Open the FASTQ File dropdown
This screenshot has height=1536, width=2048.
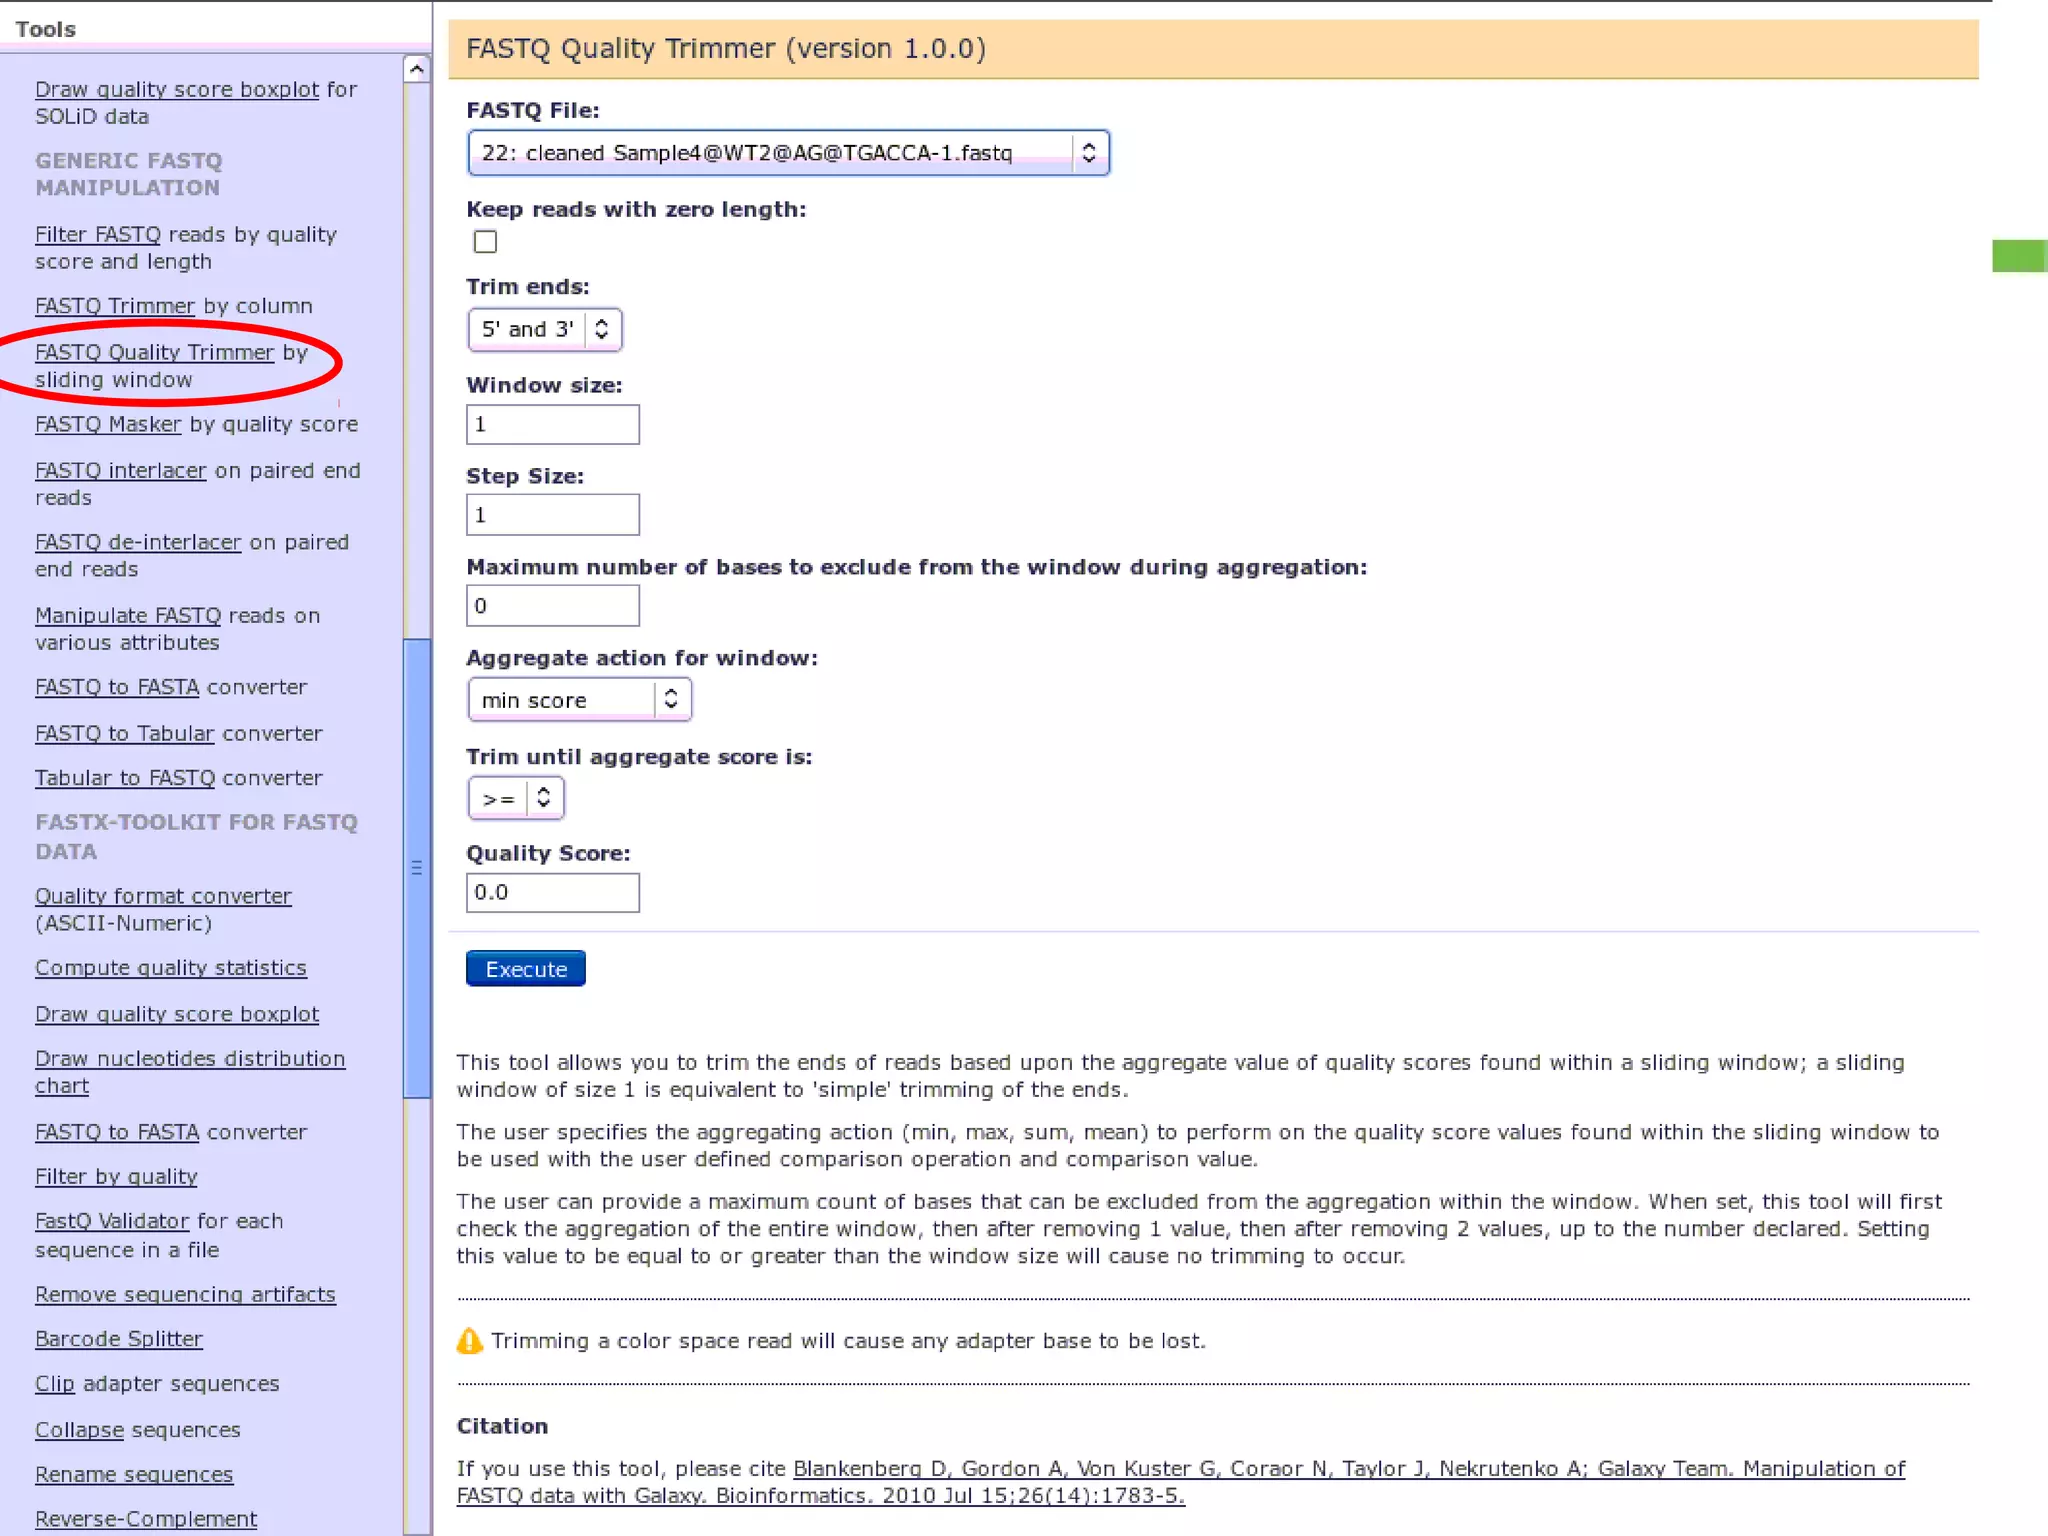[788, 153]
